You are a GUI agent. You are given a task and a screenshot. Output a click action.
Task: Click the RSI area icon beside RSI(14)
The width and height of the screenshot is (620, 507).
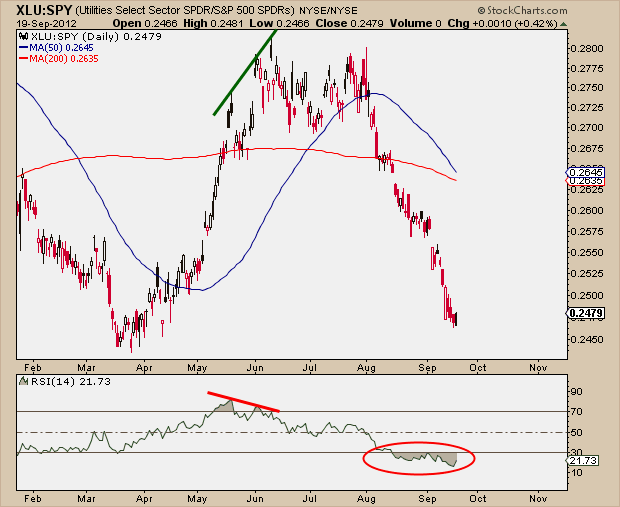(23, 381)
